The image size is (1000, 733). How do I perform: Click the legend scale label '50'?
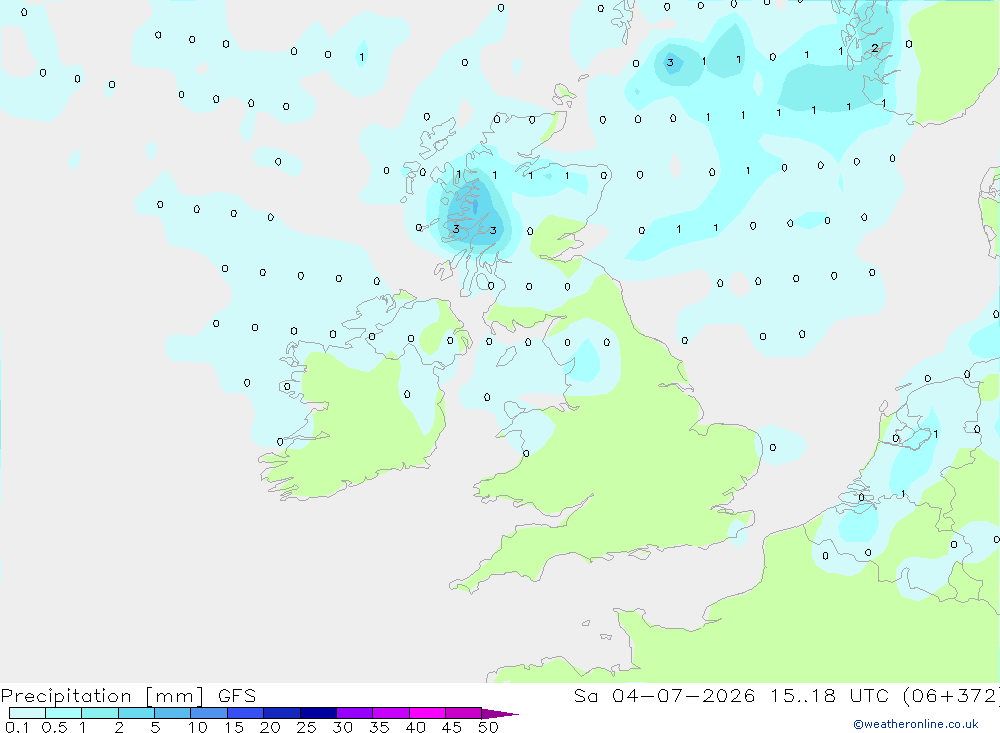pos(488,727)
